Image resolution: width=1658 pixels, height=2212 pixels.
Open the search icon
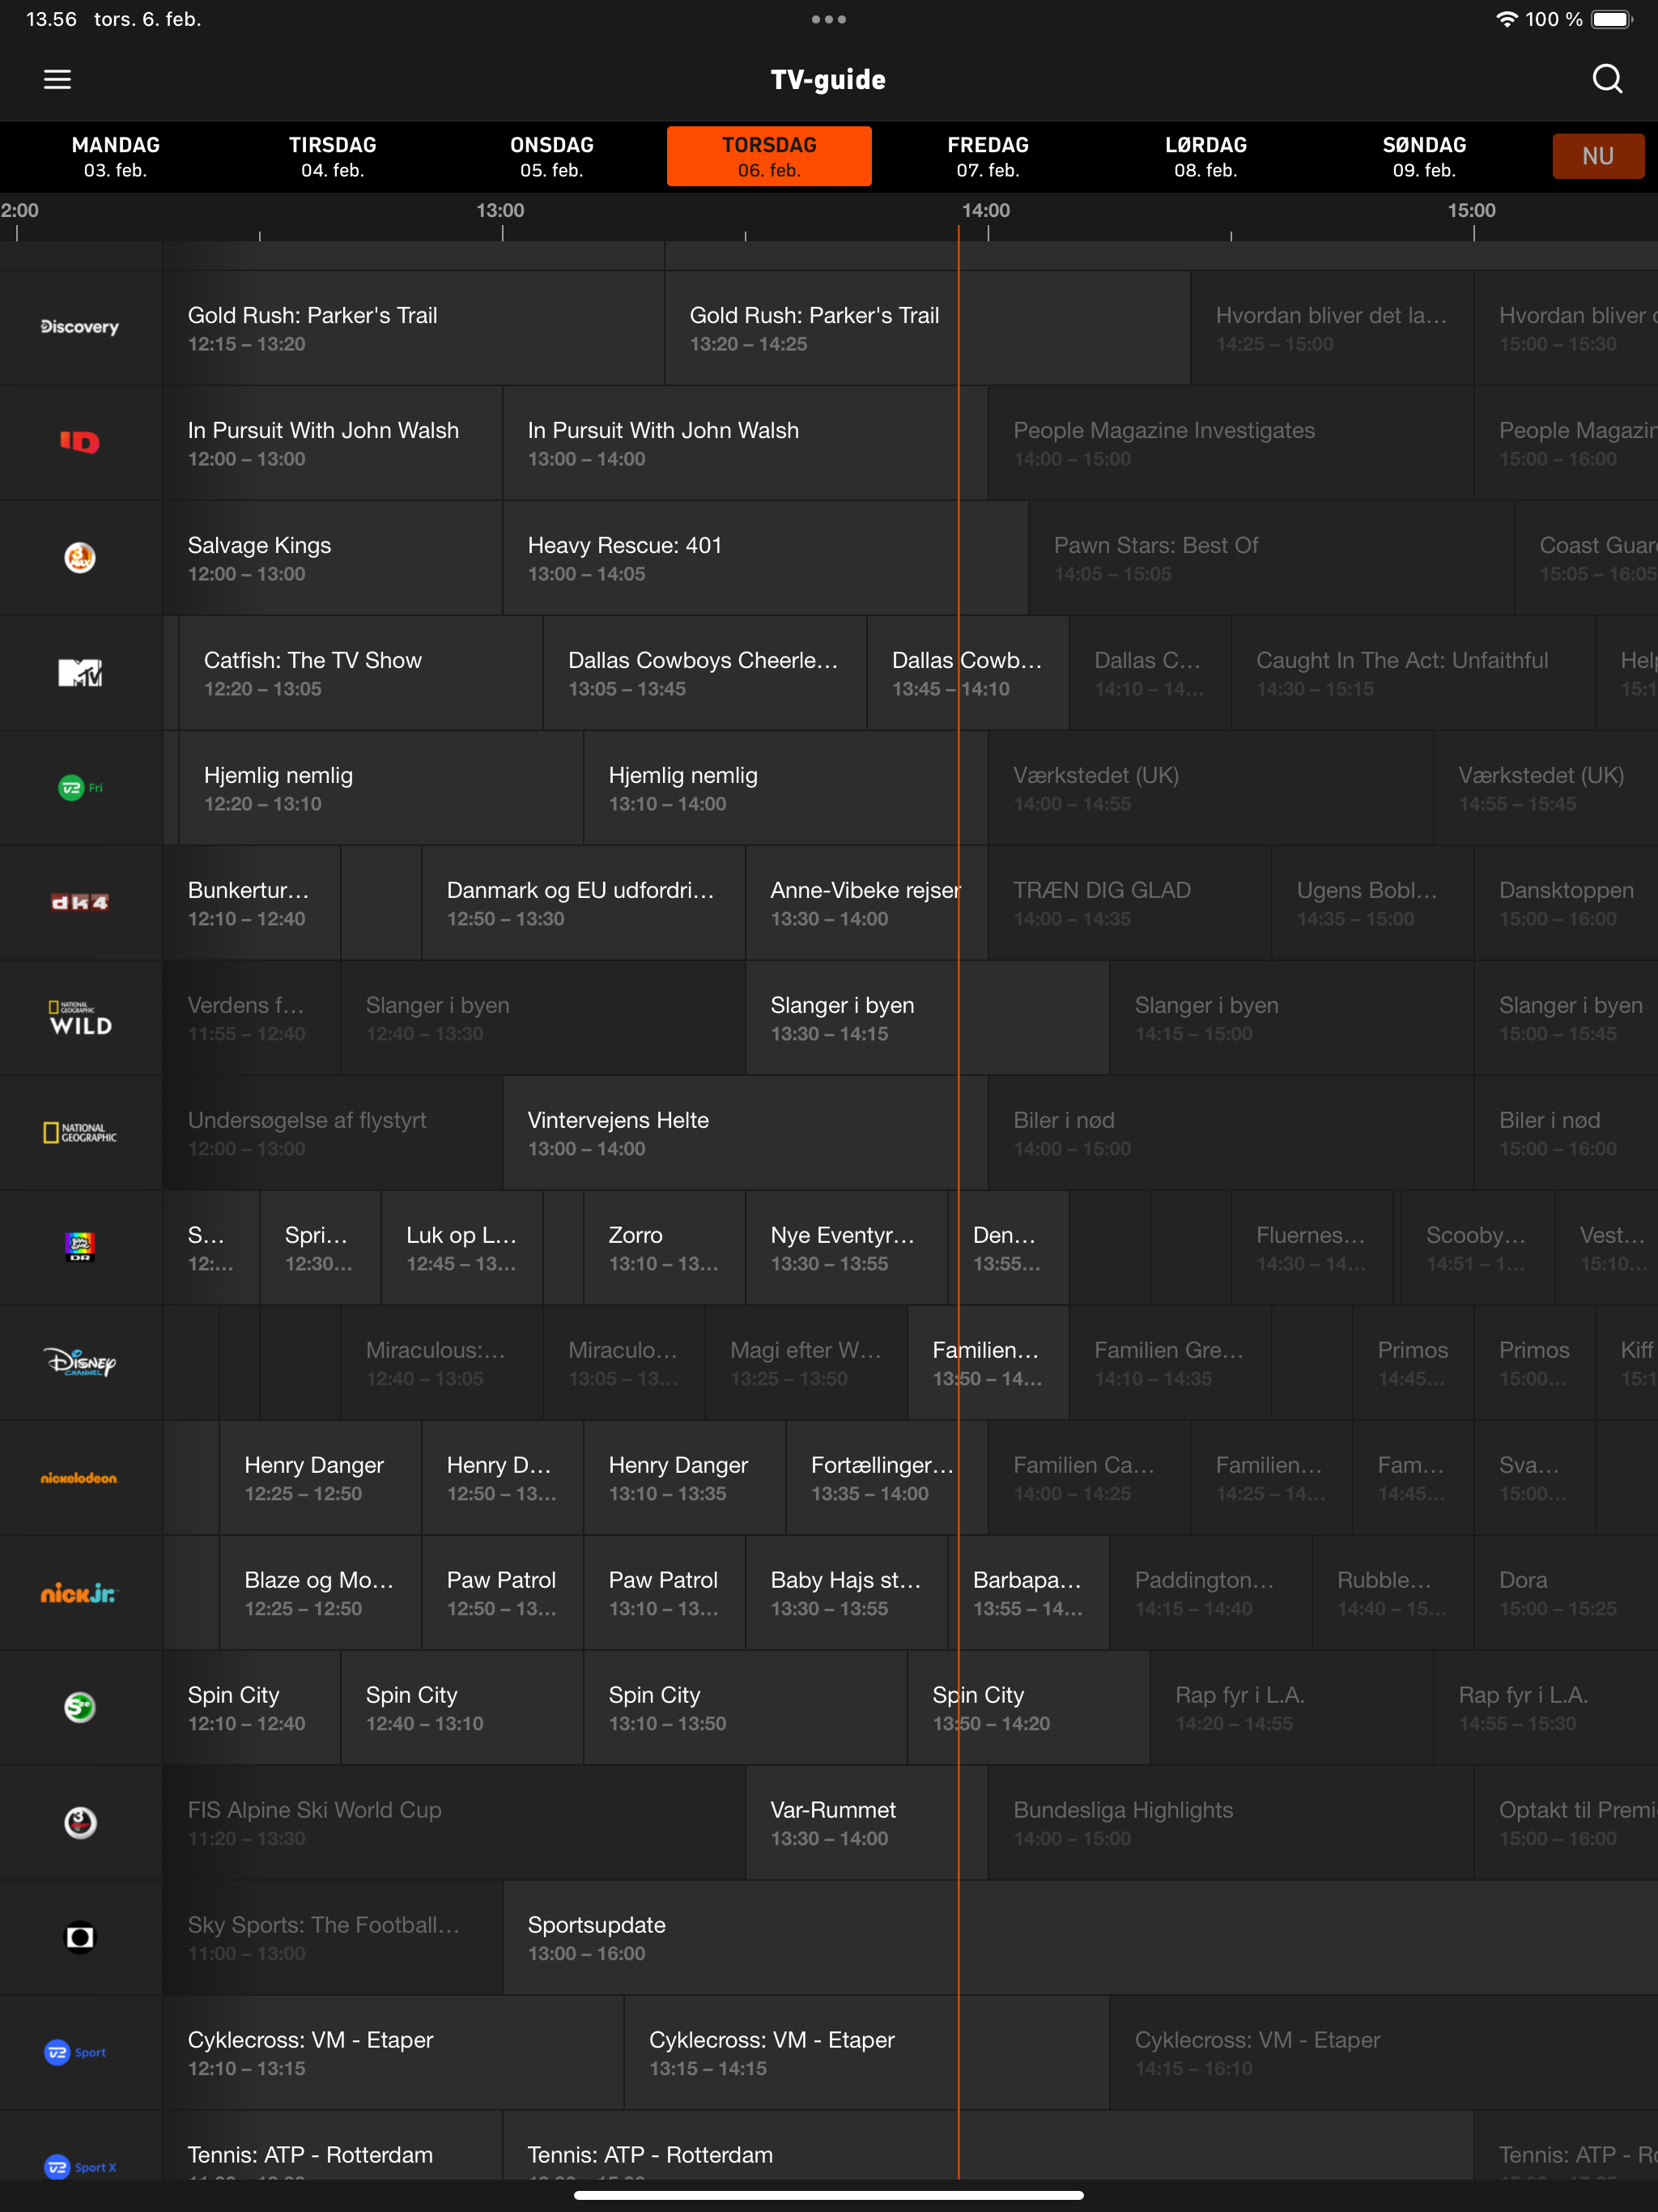1607,79
